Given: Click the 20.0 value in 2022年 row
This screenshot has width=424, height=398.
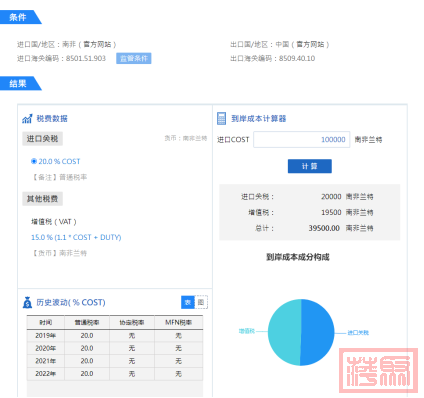Looking at the screenshot, I should point(87,374).
